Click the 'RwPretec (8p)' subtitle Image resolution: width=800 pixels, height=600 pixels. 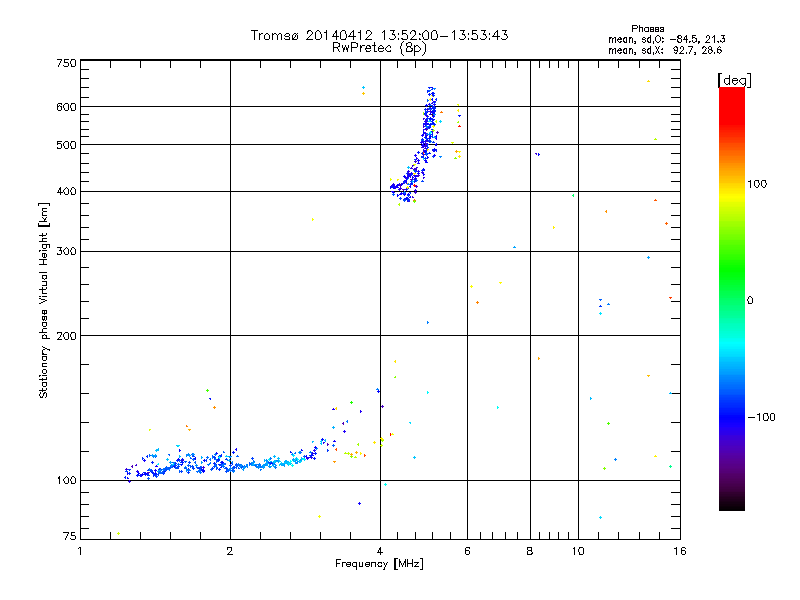379,48
